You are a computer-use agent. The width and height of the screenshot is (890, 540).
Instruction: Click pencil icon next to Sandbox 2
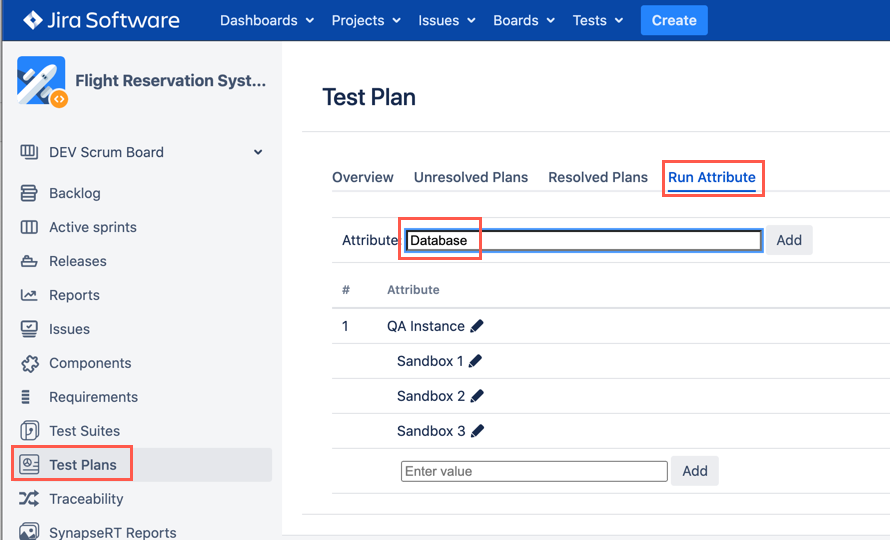(477, 396)
